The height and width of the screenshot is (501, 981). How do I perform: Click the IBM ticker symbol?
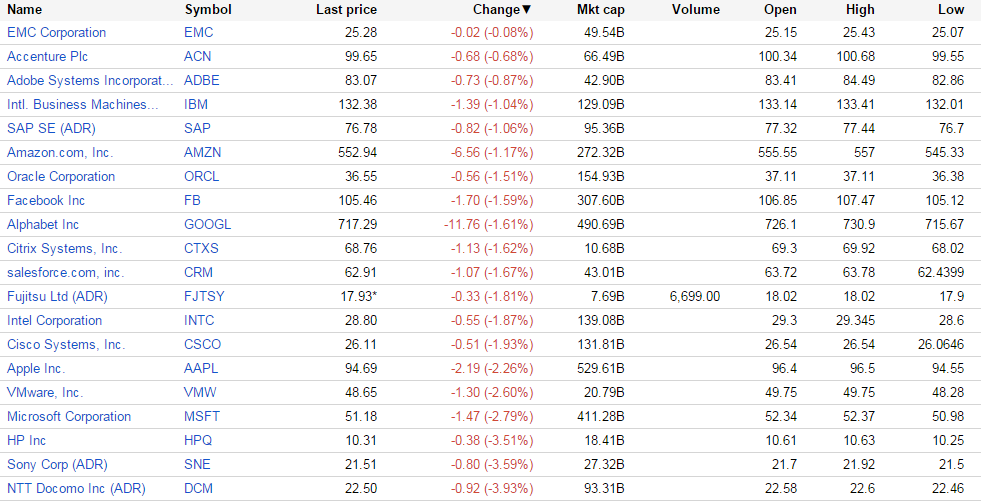coord(197,105)
